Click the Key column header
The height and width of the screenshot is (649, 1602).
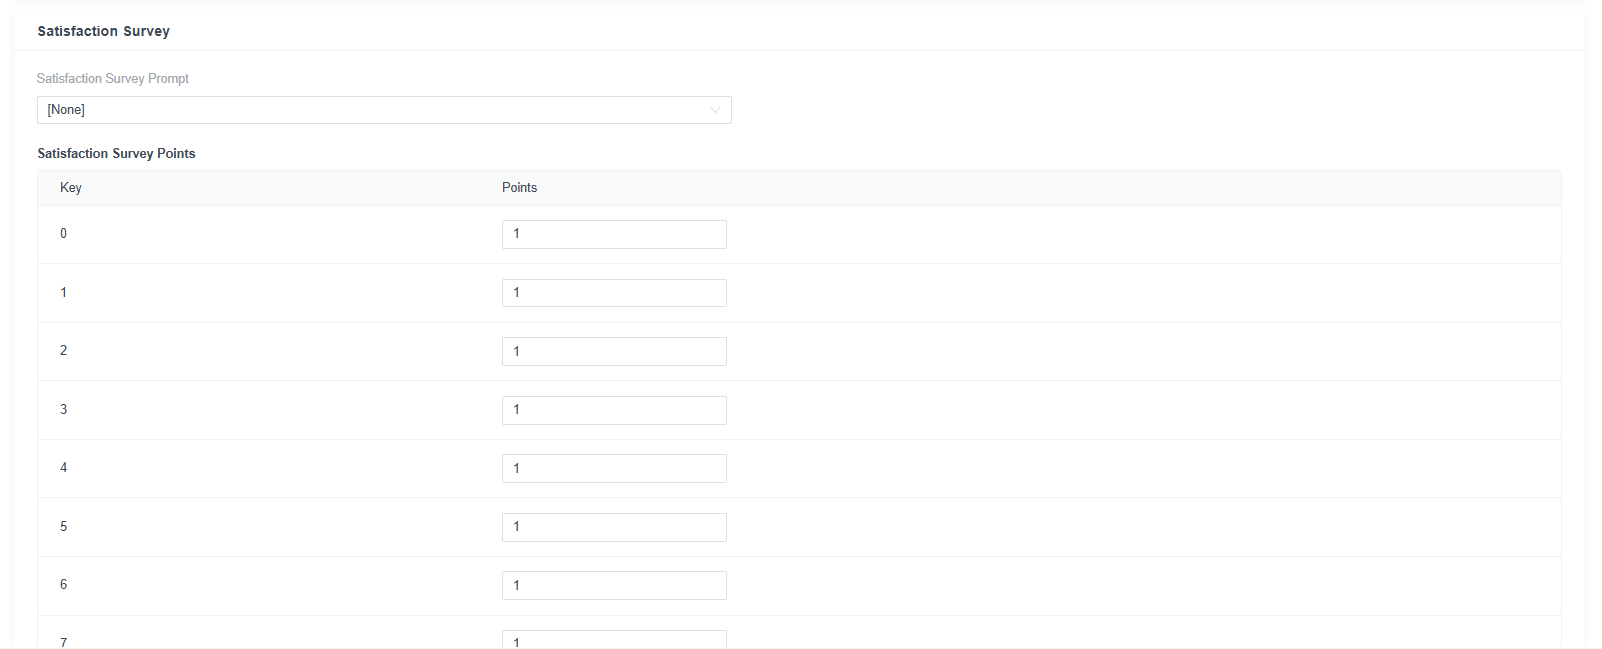tap(71, 188)
